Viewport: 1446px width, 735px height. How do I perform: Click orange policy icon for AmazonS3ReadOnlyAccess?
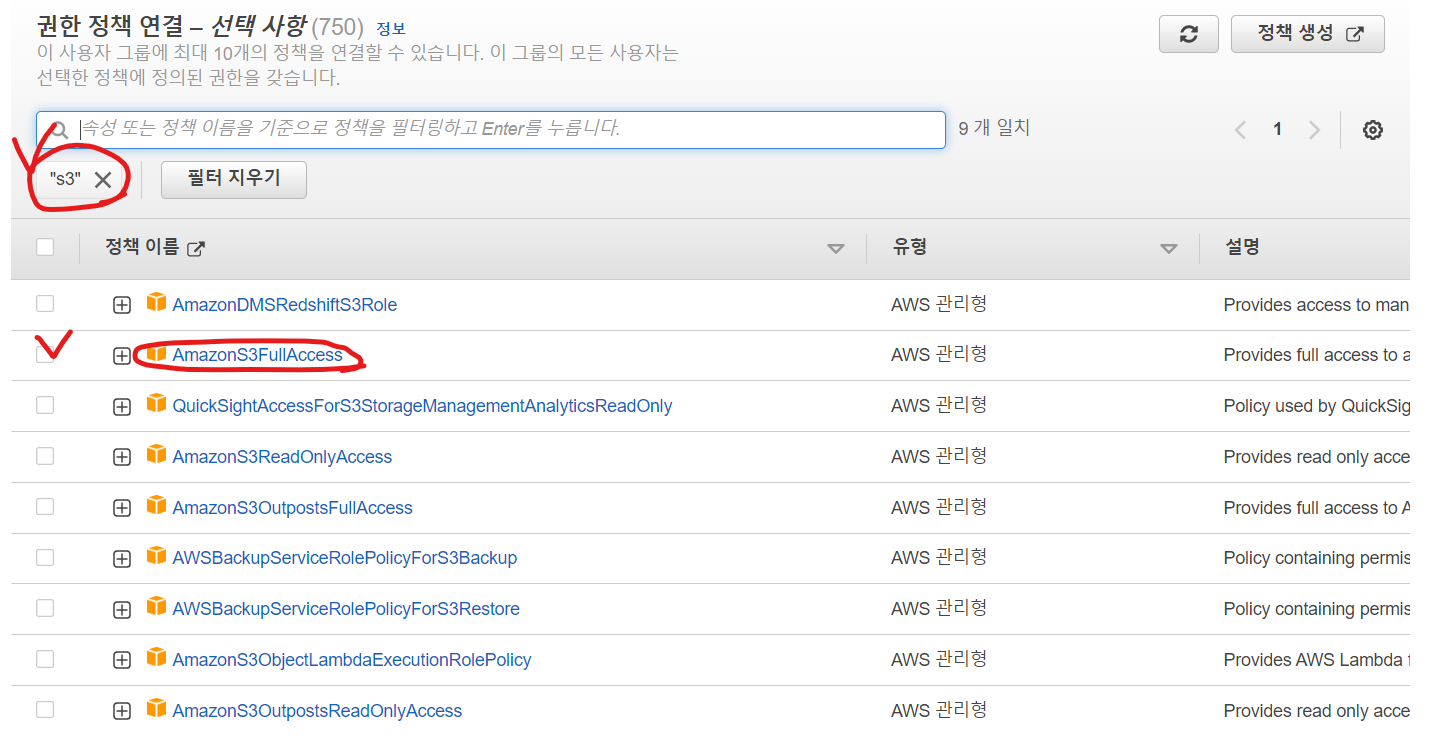(x=156, y=454)
